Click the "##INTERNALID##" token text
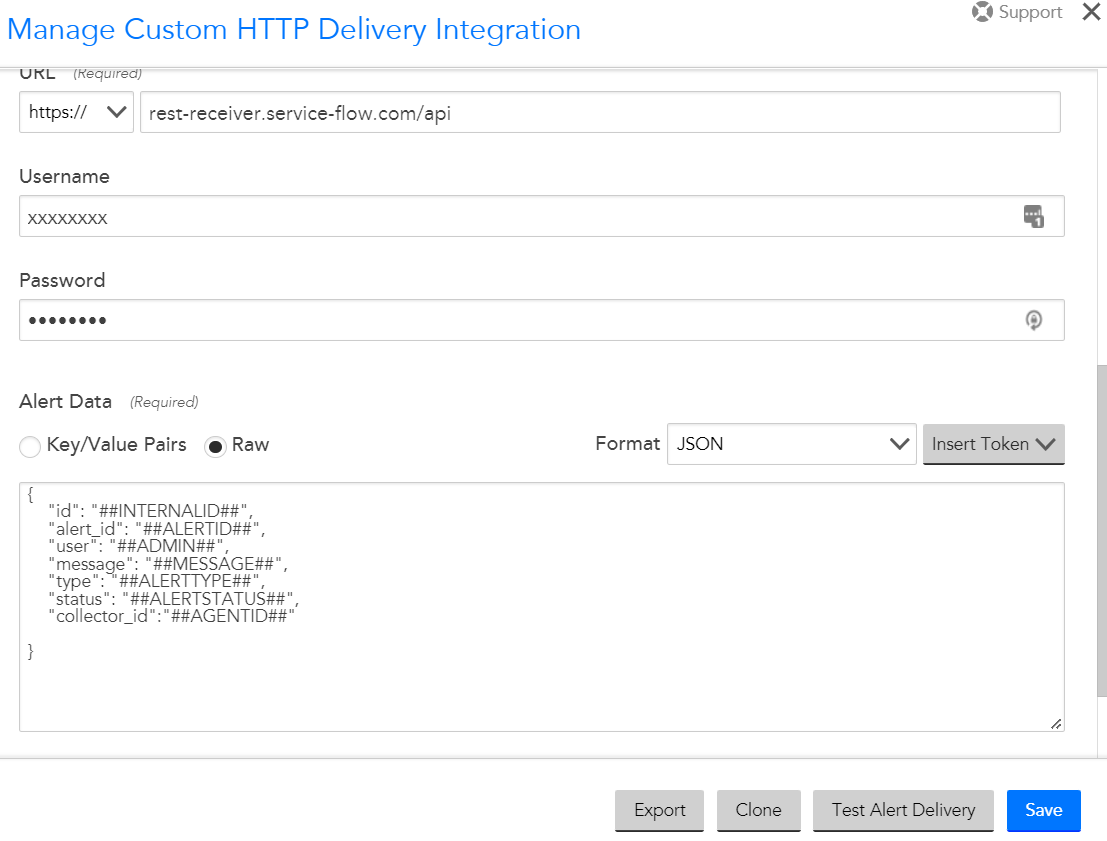The width and height of the screenshot is (1107, 841). coord(169,511)
